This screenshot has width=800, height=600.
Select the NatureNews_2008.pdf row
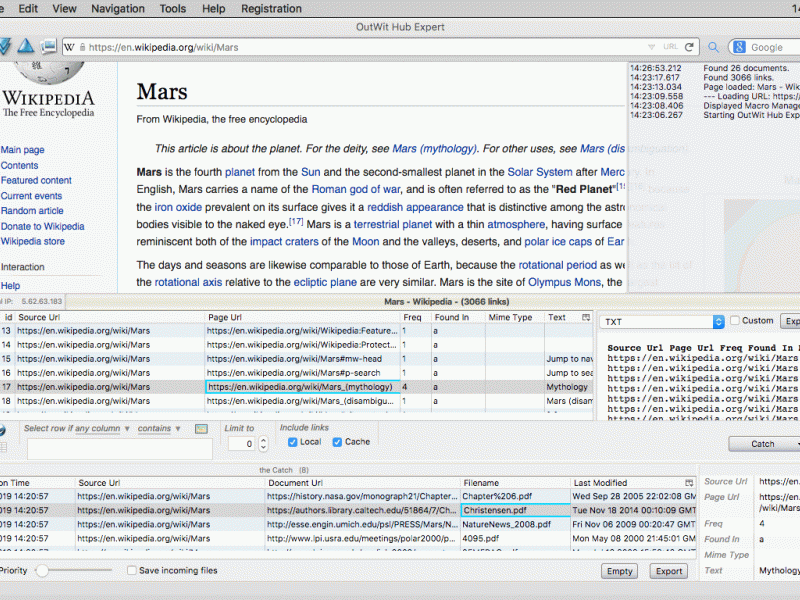(x=347, y=524)
